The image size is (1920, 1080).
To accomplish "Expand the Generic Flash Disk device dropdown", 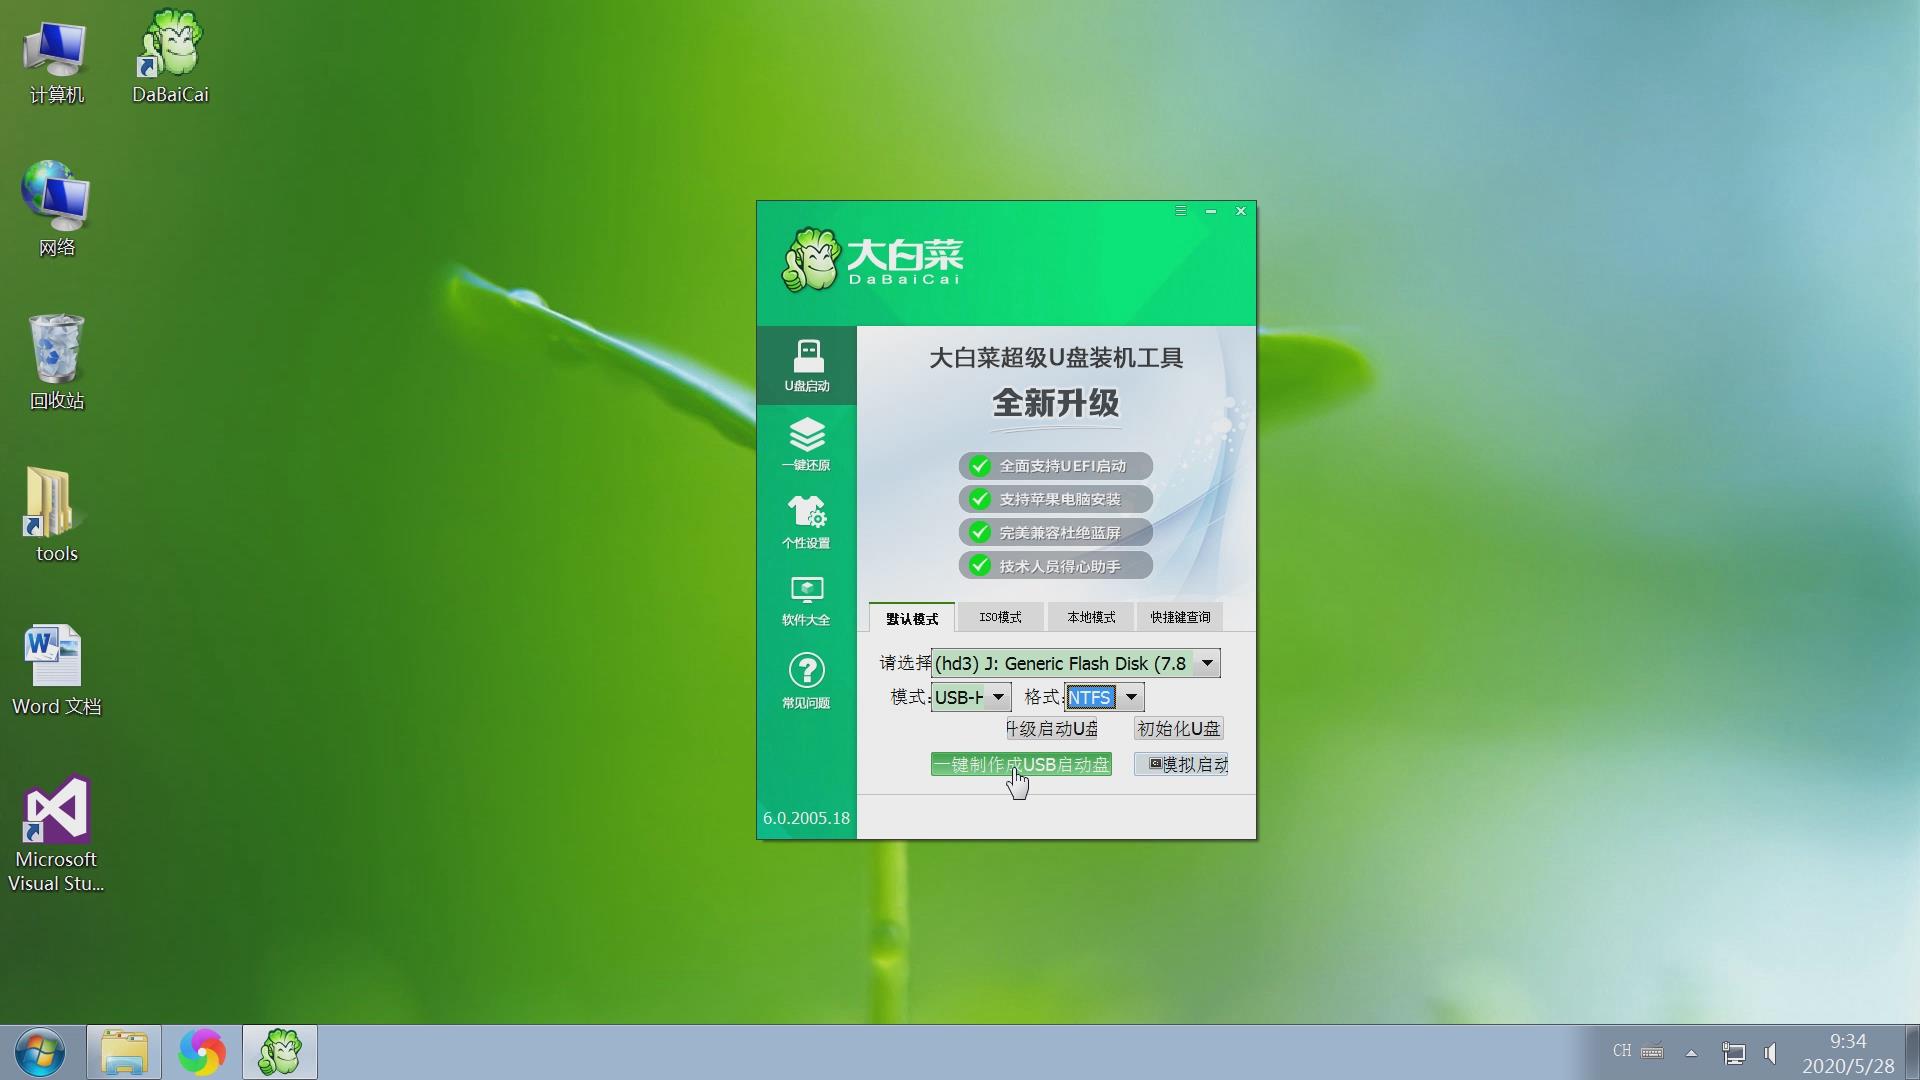I will click(1205, 663).
